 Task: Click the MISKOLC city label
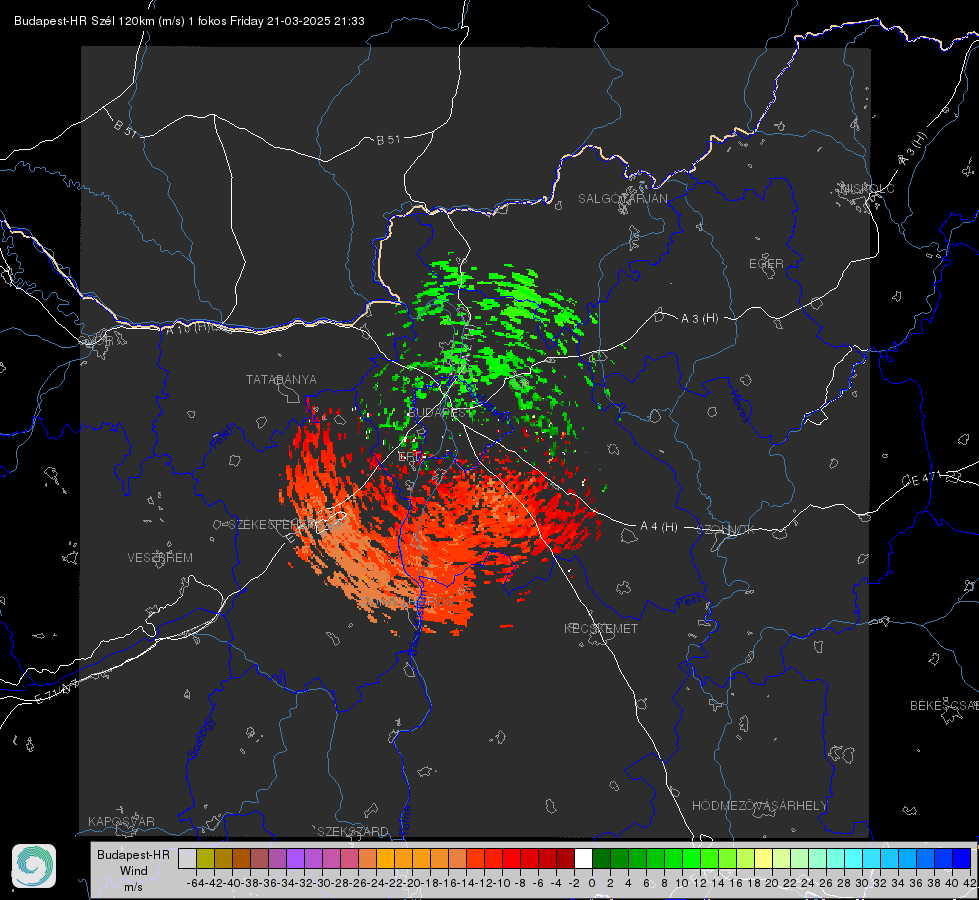(867, 188)
